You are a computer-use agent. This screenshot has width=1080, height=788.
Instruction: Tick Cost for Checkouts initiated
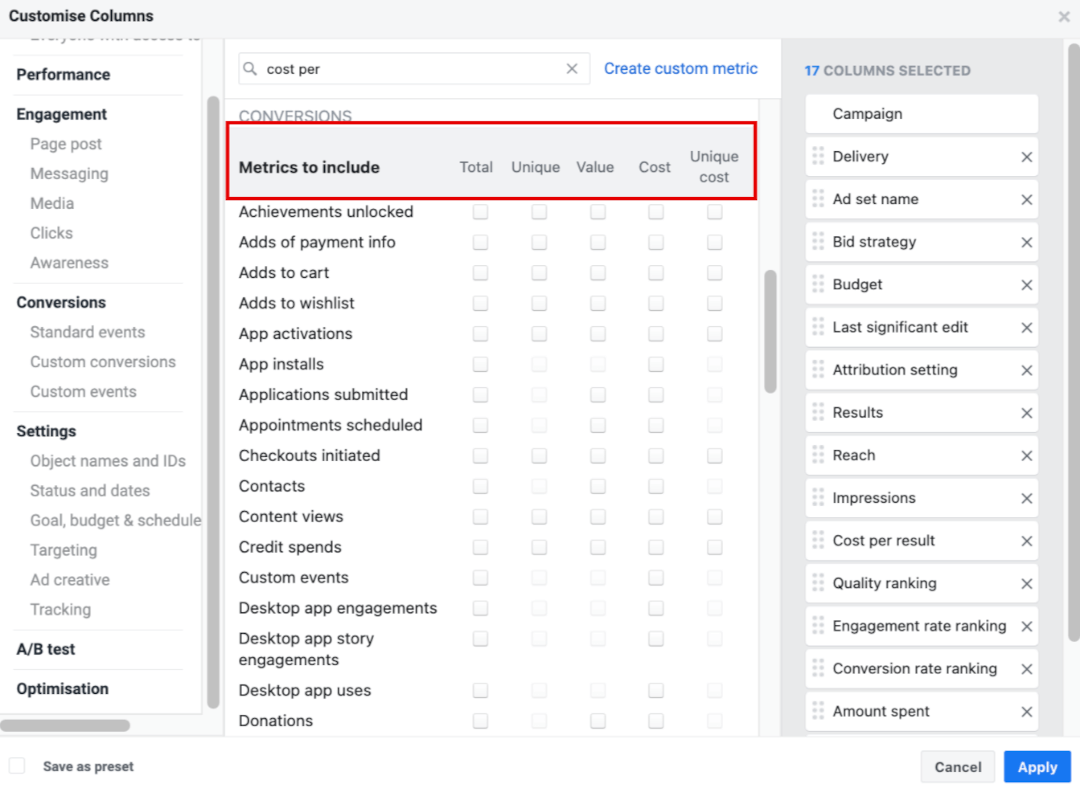click(656, 456)
